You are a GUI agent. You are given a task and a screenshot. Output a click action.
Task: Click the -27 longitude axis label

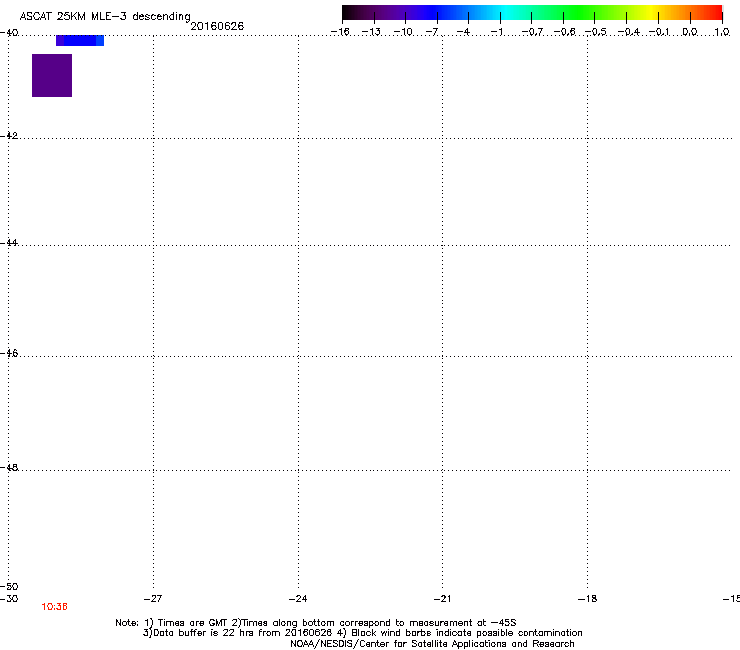tap(152, 599)
